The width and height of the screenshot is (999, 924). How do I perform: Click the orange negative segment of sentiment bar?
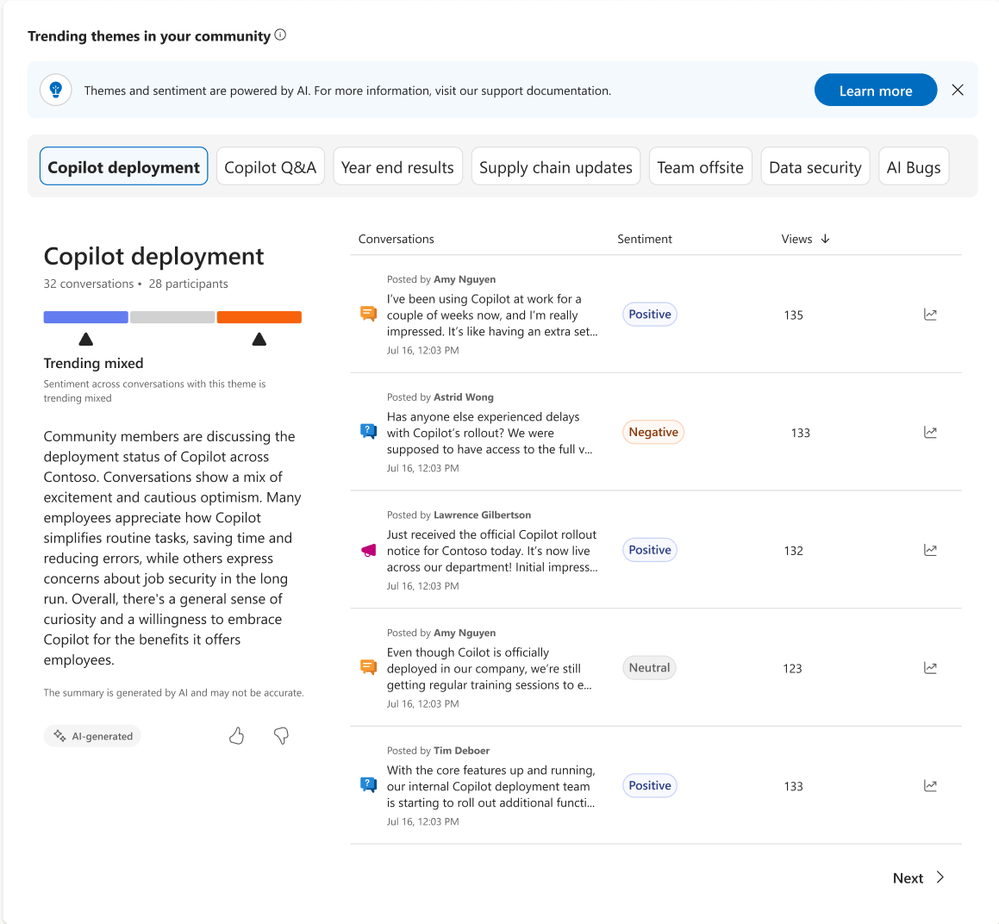pos(259,317)
